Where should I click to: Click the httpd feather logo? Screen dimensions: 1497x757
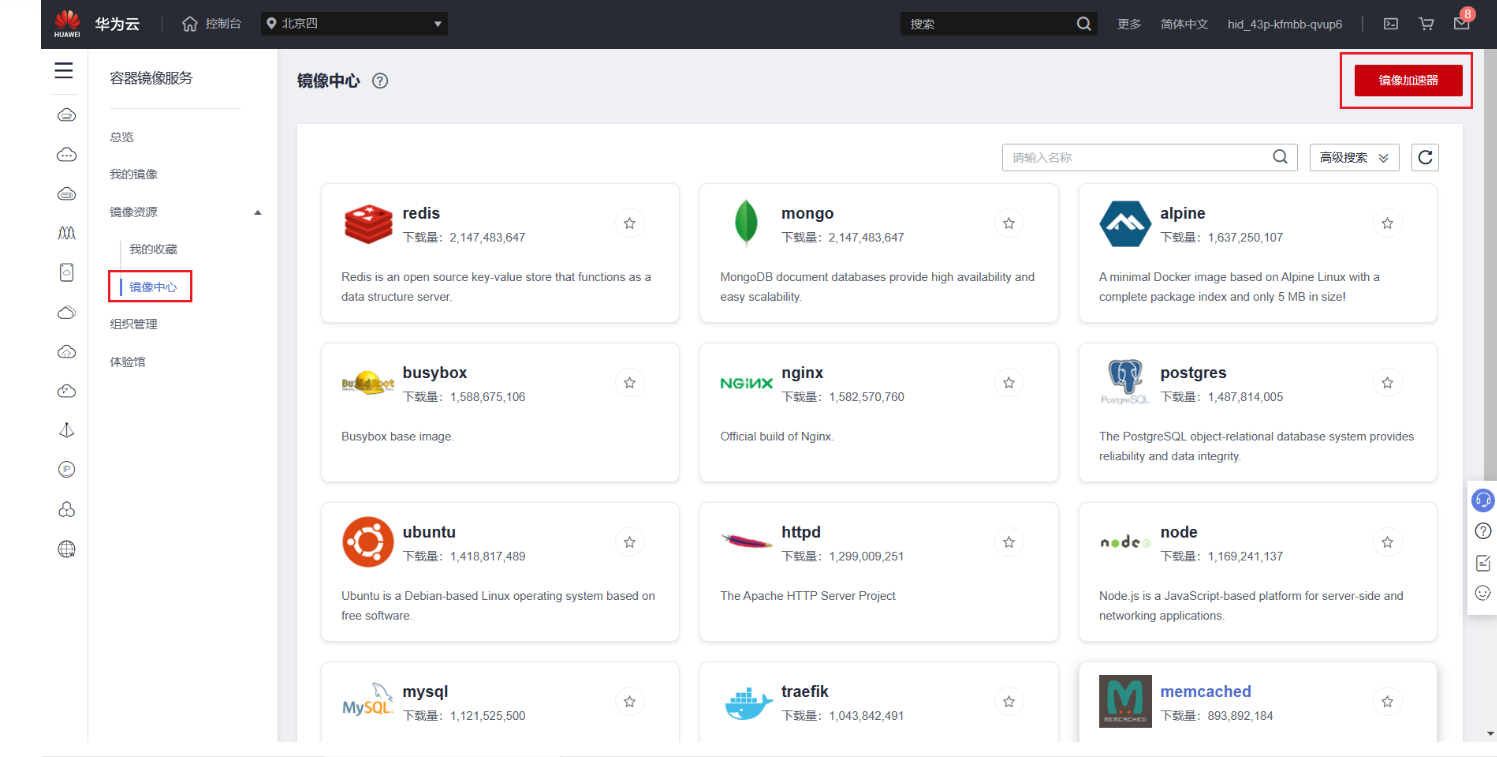point(746,541)
